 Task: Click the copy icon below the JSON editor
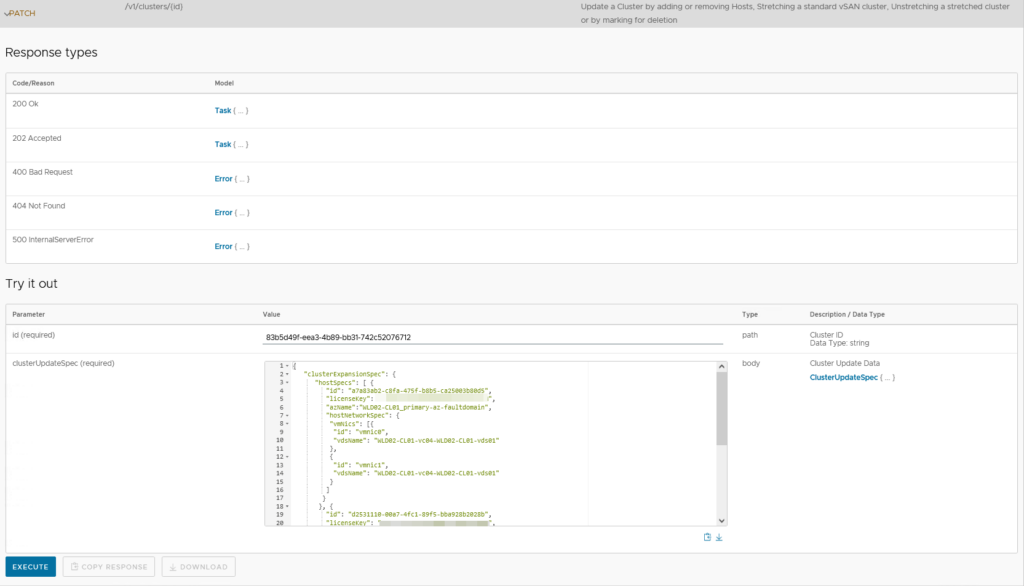click(x=707, y=537)
